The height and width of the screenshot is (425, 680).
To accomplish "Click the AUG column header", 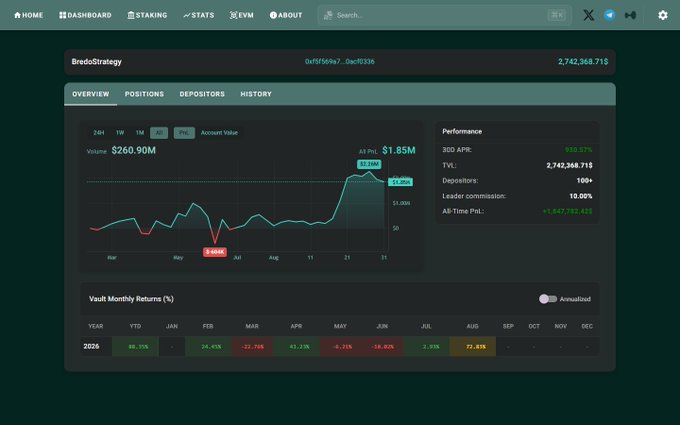I will click(473, 326).
